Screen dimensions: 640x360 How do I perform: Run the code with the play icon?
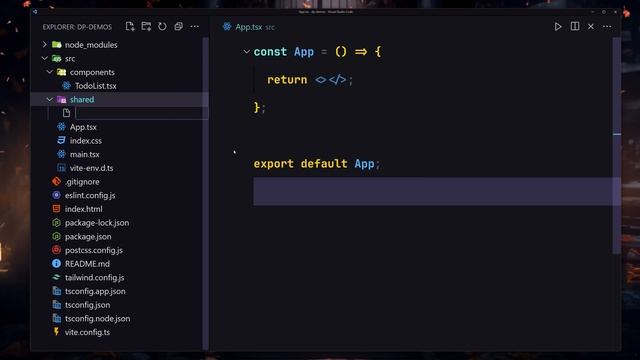558,27
